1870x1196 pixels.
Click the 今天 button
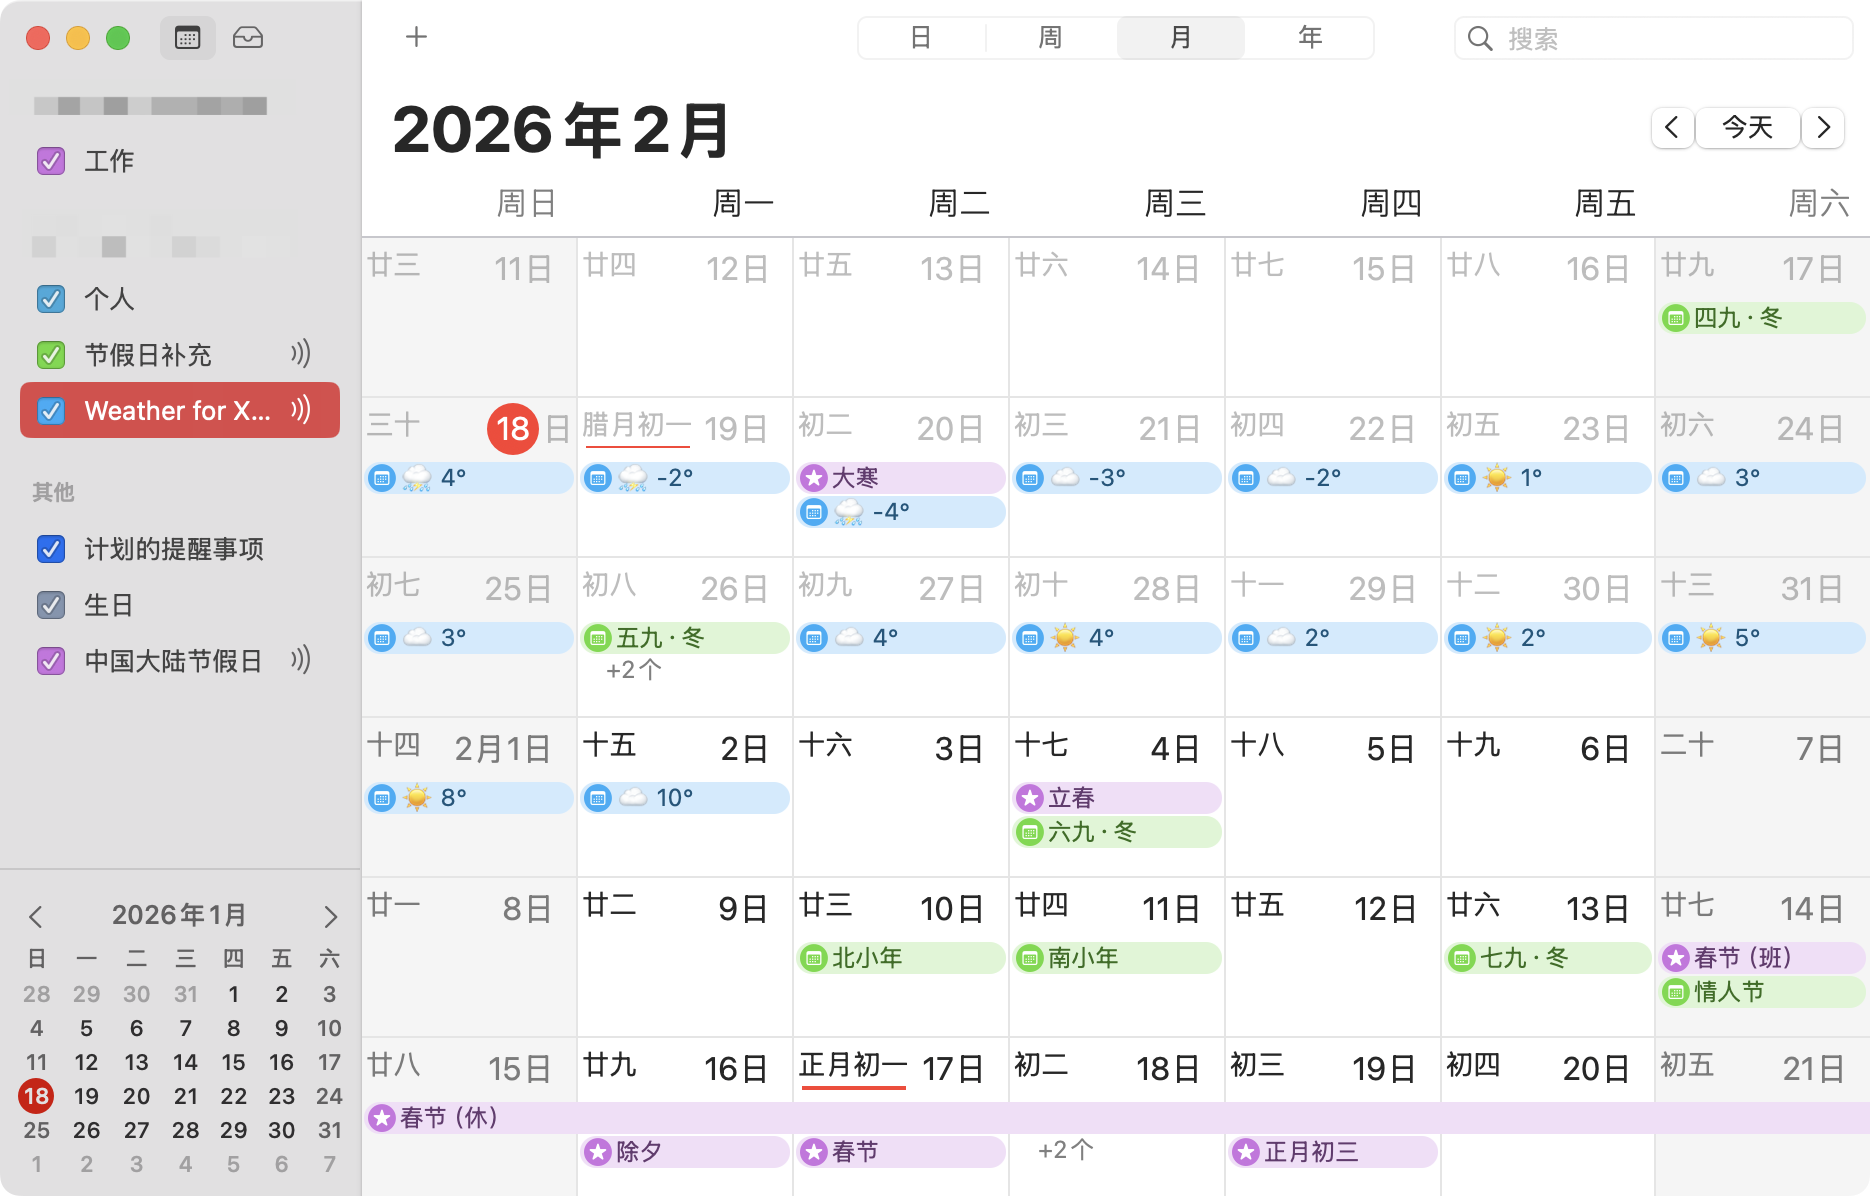[1746, 128]
